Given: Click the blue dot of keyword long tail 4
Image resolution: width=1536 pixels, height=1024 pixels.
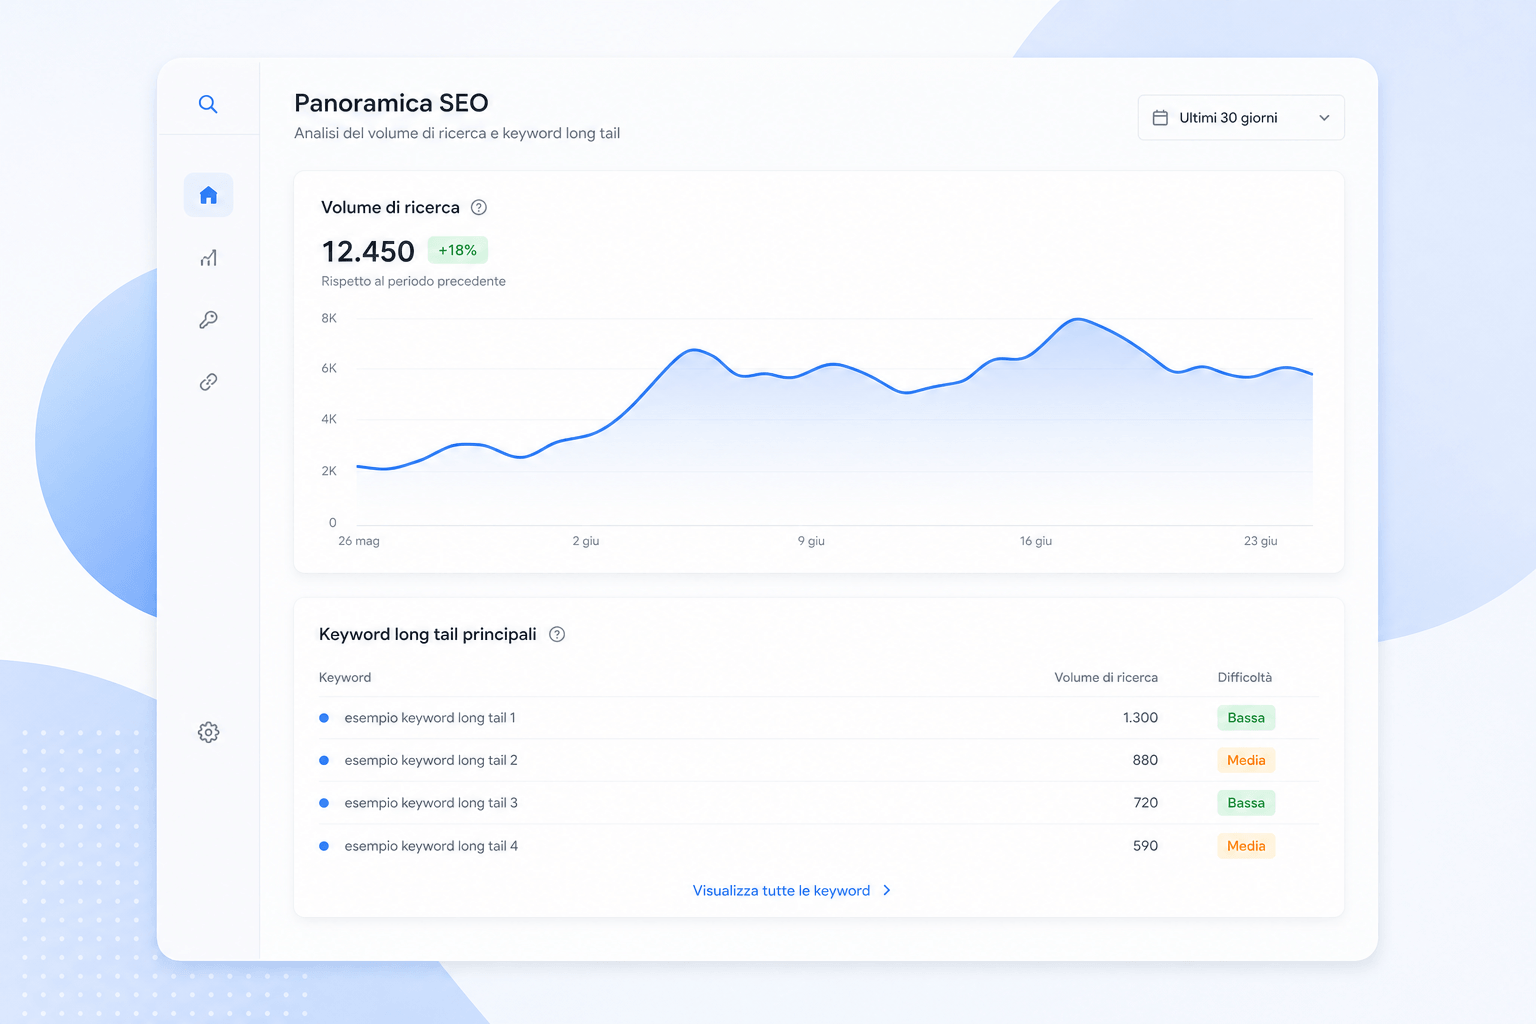Looking at the screenshot, I should click(x=324, y=846).
